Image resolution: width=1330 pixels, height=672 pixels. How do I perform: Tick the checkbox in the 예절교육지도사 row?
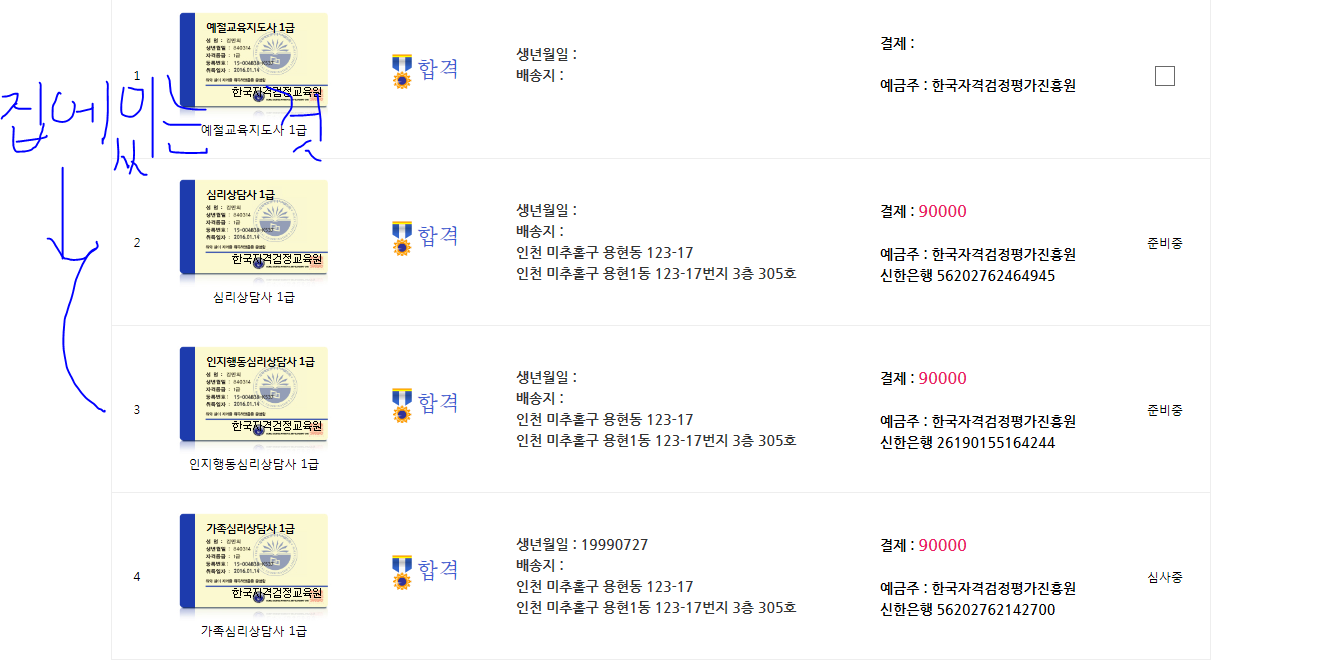point(1164,76)
